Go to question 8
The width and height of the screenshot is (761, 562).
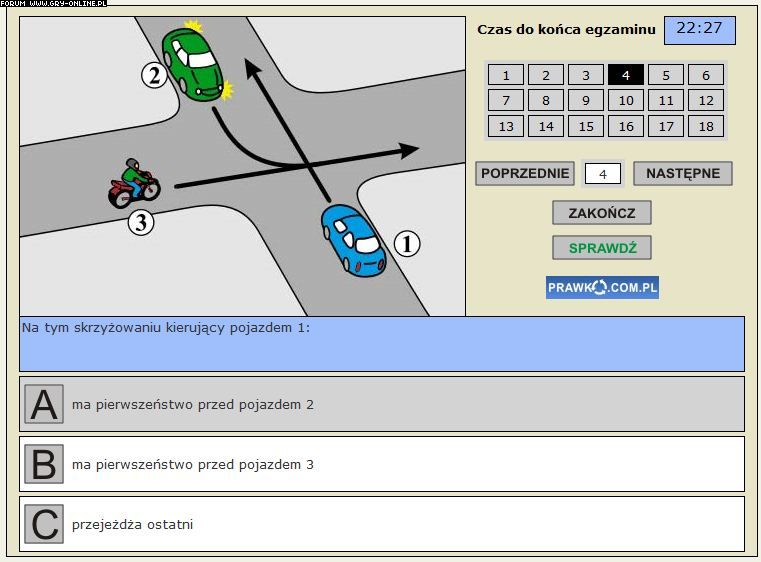click(x=546, y=100)
